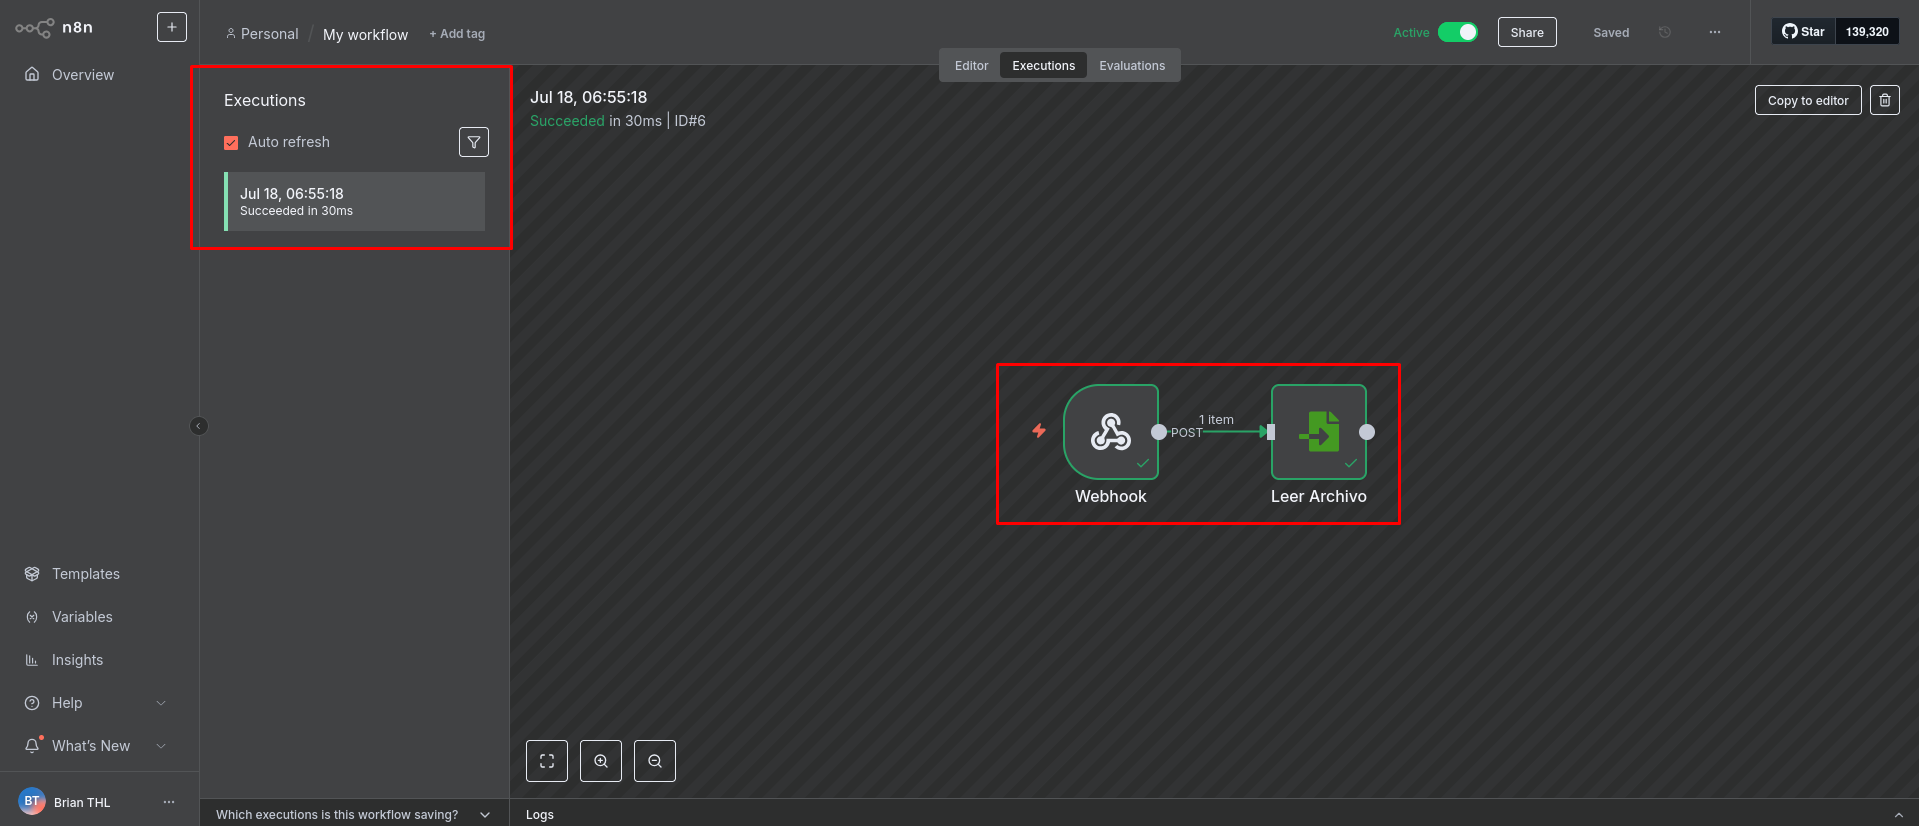Image resolution: width=1919 pixels, height=826 pixels.
Task: Click the filter executions funnel icon
Action: [x=474, y=142]
